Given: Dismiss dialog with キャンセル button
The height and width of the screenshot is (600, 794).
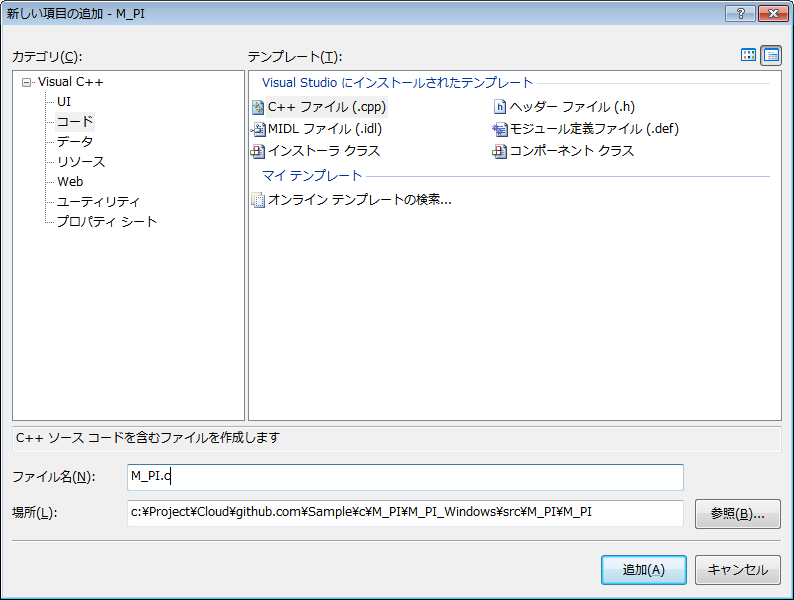Looking at the screenshot, I should (738, 570).
